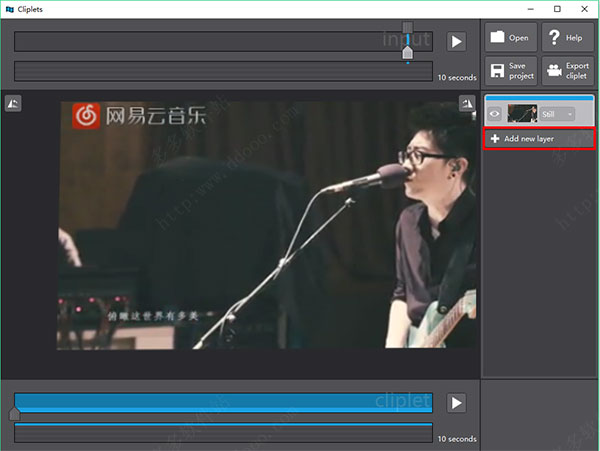Select the layer thumbnail of the singer
Image resolution: width=600 pixels, height=451 pixels.
(x=522, y=114)
